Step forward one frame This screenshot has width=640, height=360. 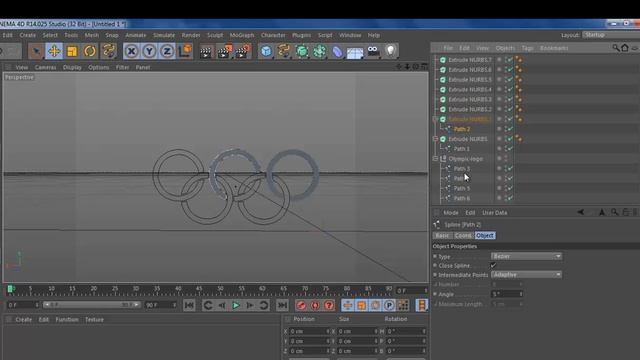point(250,305)
